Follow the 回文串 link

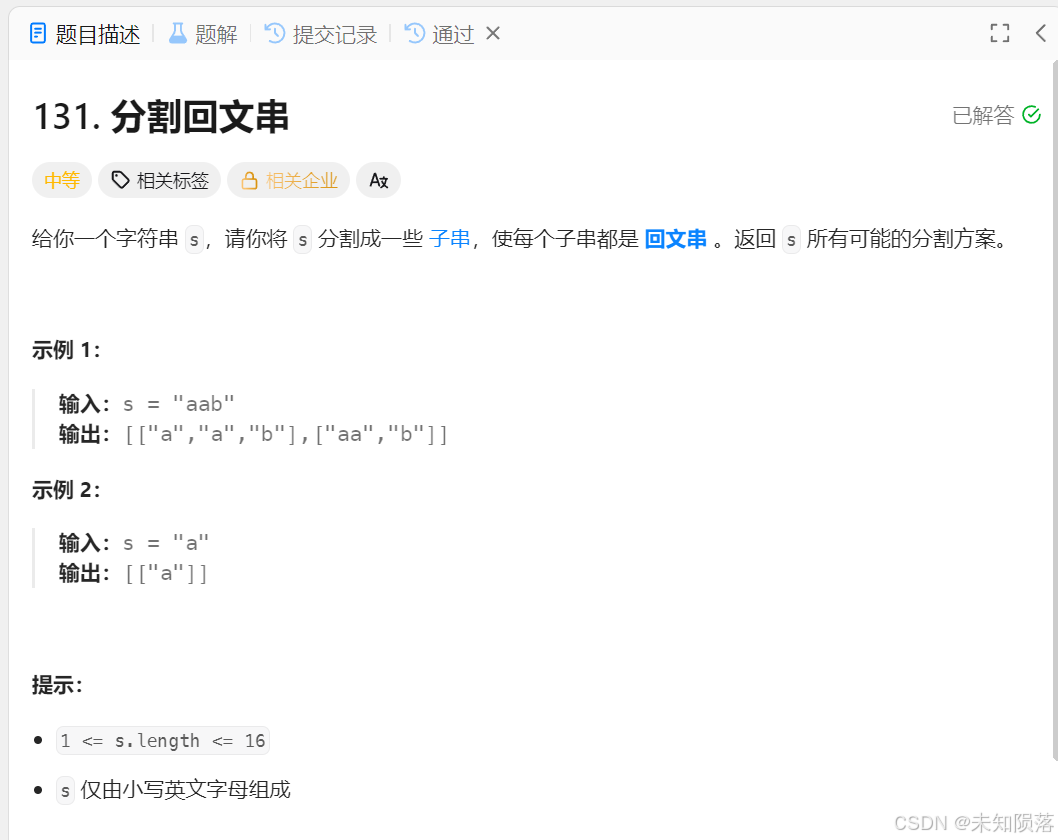675,238
